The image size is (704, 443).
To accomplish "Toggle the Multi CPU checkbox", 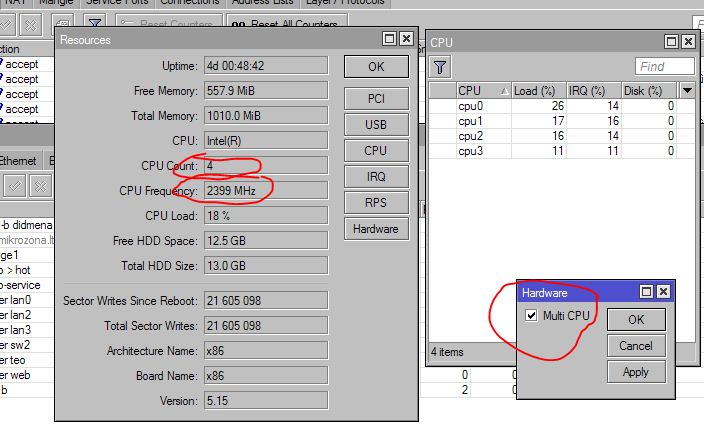I will pos(531,316).
